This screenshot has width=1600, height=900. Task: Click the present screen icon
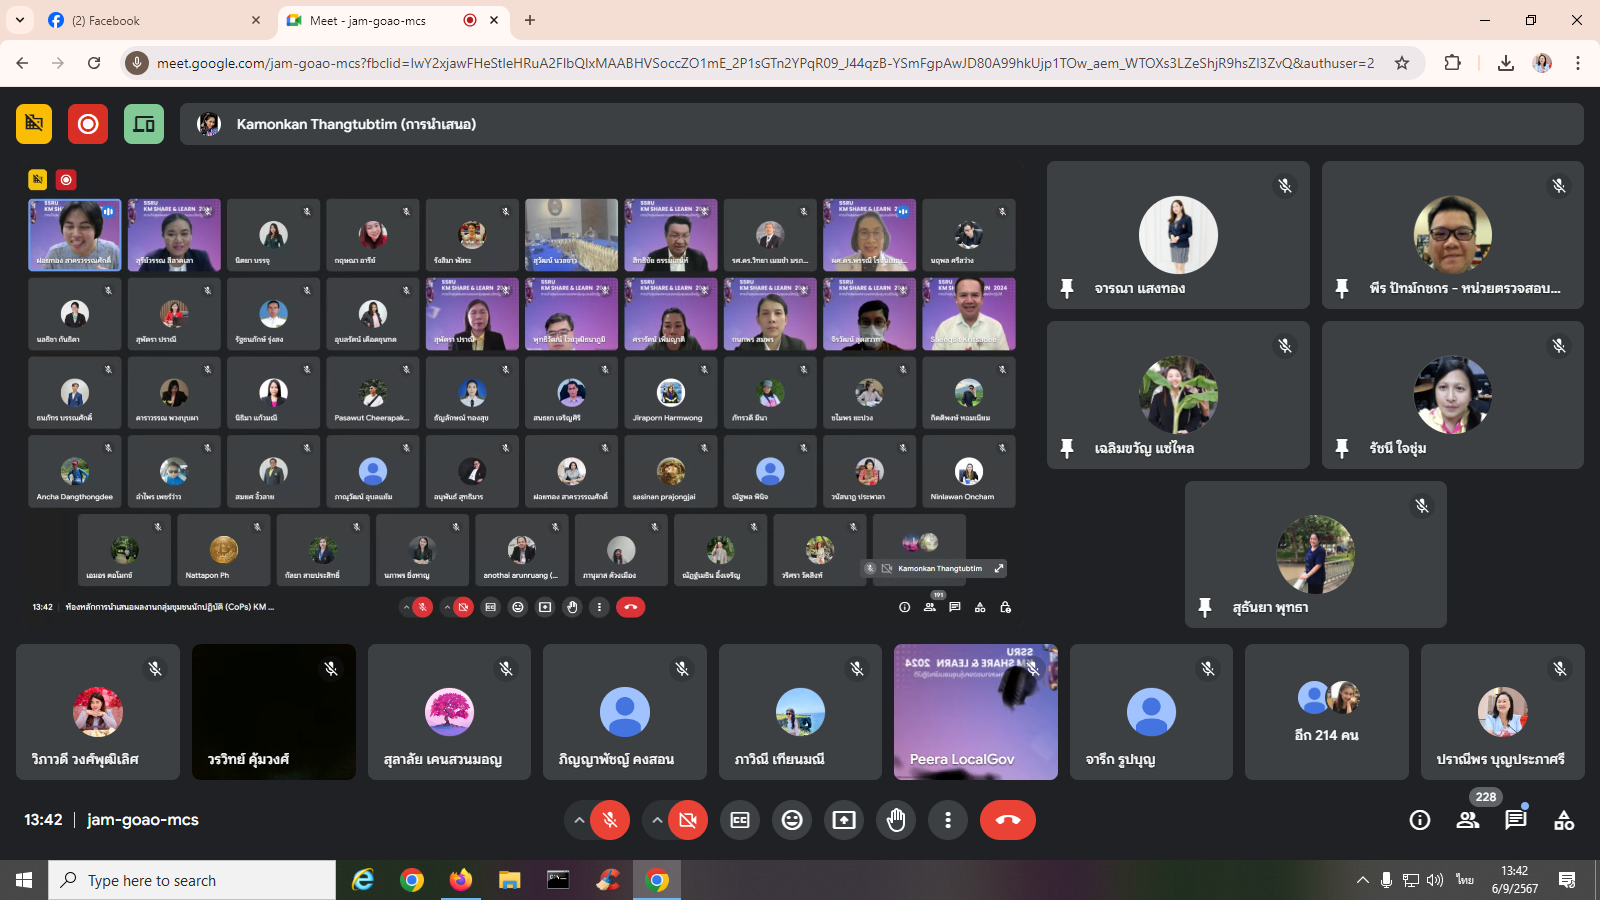pyautogui.click(x=844, y=820)
